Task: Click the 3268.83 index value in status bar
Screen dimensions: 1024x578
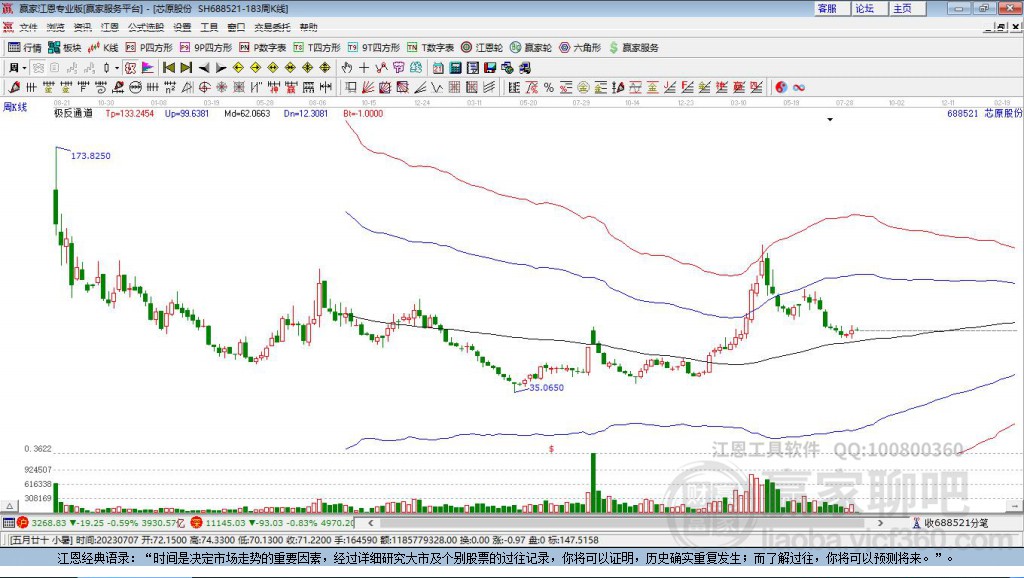Action: pos(49,522)
